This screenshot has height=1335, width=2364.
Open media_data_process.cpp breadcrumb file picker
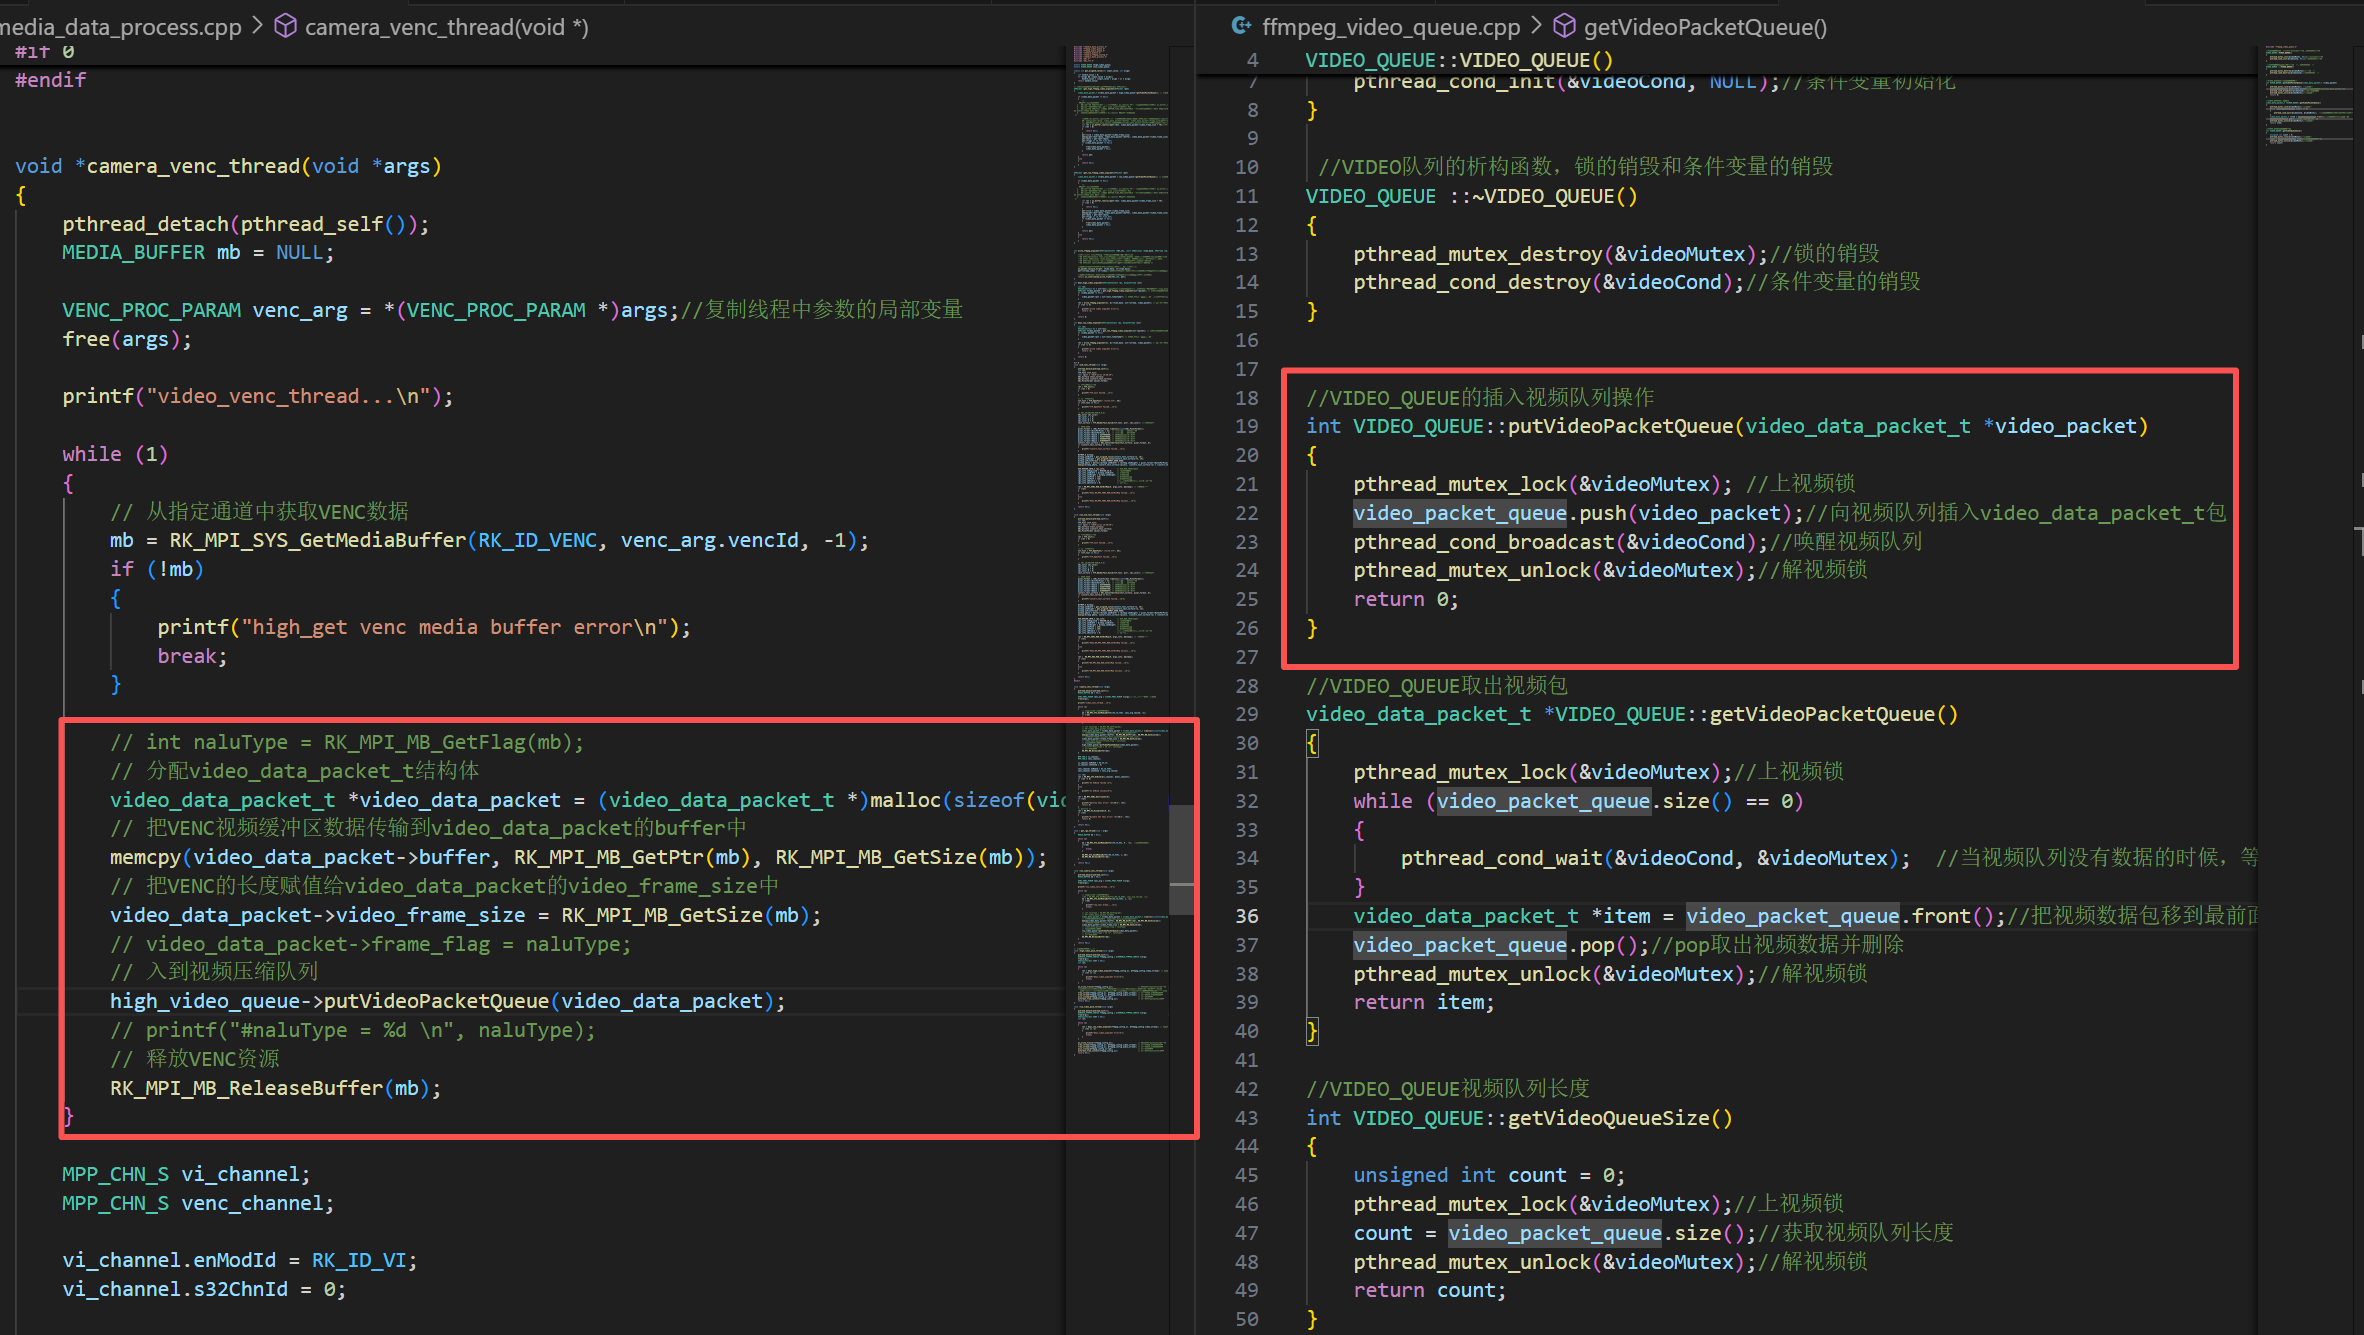click(120, 27)
